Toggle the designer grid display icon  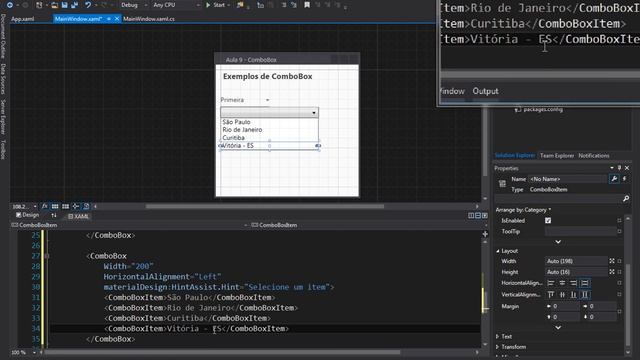click(55, 207)
